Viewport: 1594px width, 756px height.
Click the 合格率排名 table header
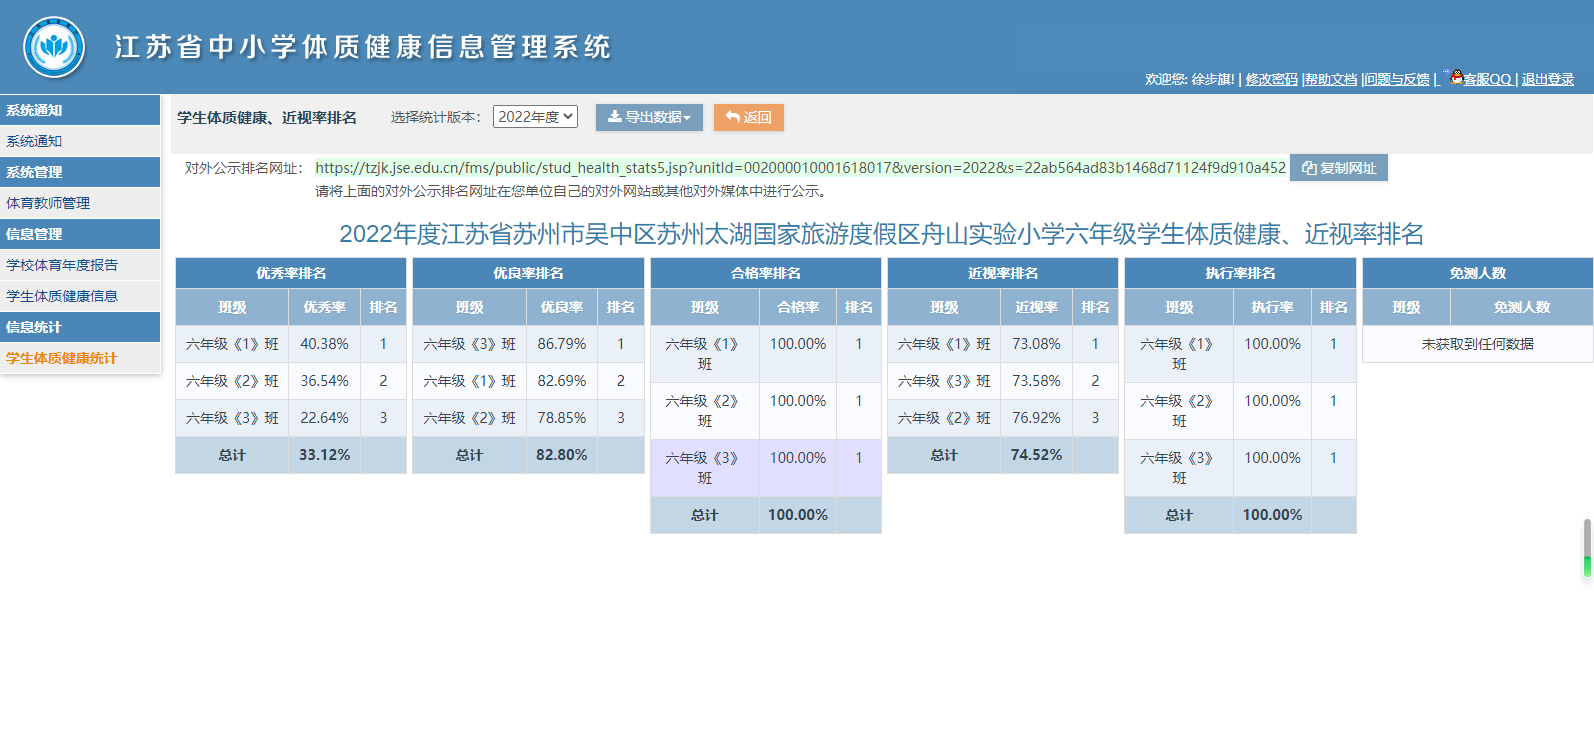[x=766, y=273]
